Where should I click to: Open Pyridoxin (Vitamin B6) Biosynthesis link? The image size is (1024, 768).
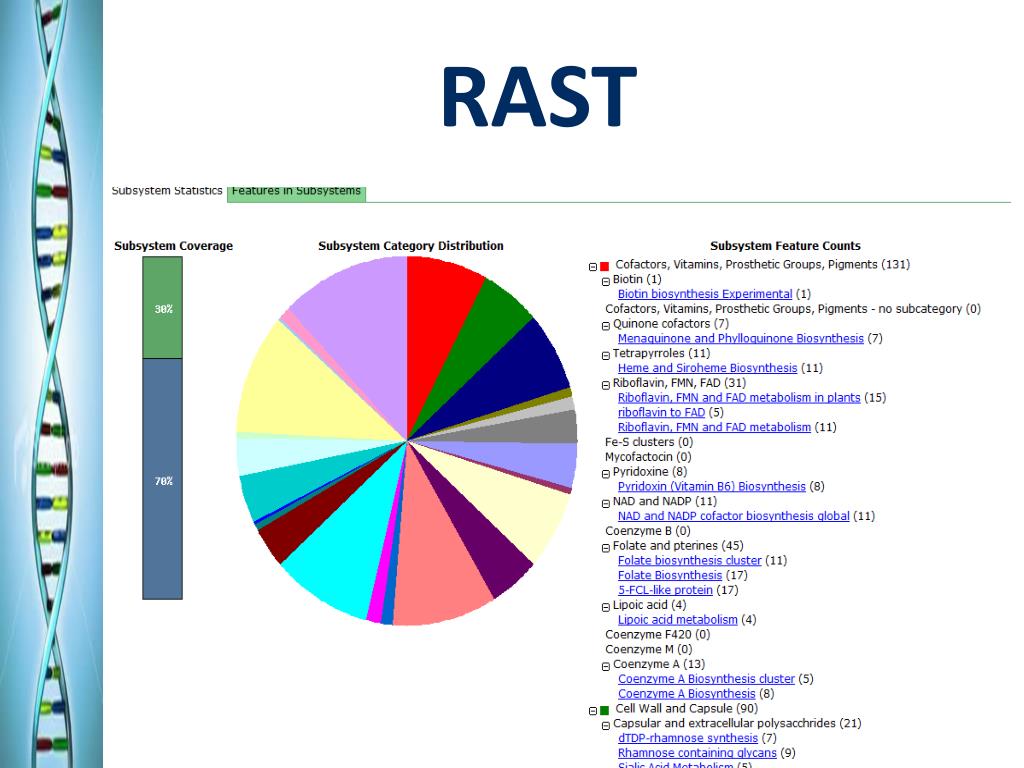[x=711, y=487]
